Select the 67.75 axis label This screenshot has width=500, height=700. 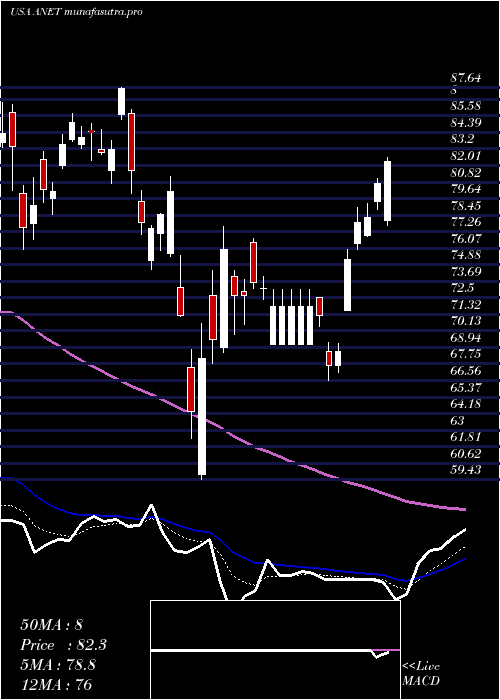[466, 354]
